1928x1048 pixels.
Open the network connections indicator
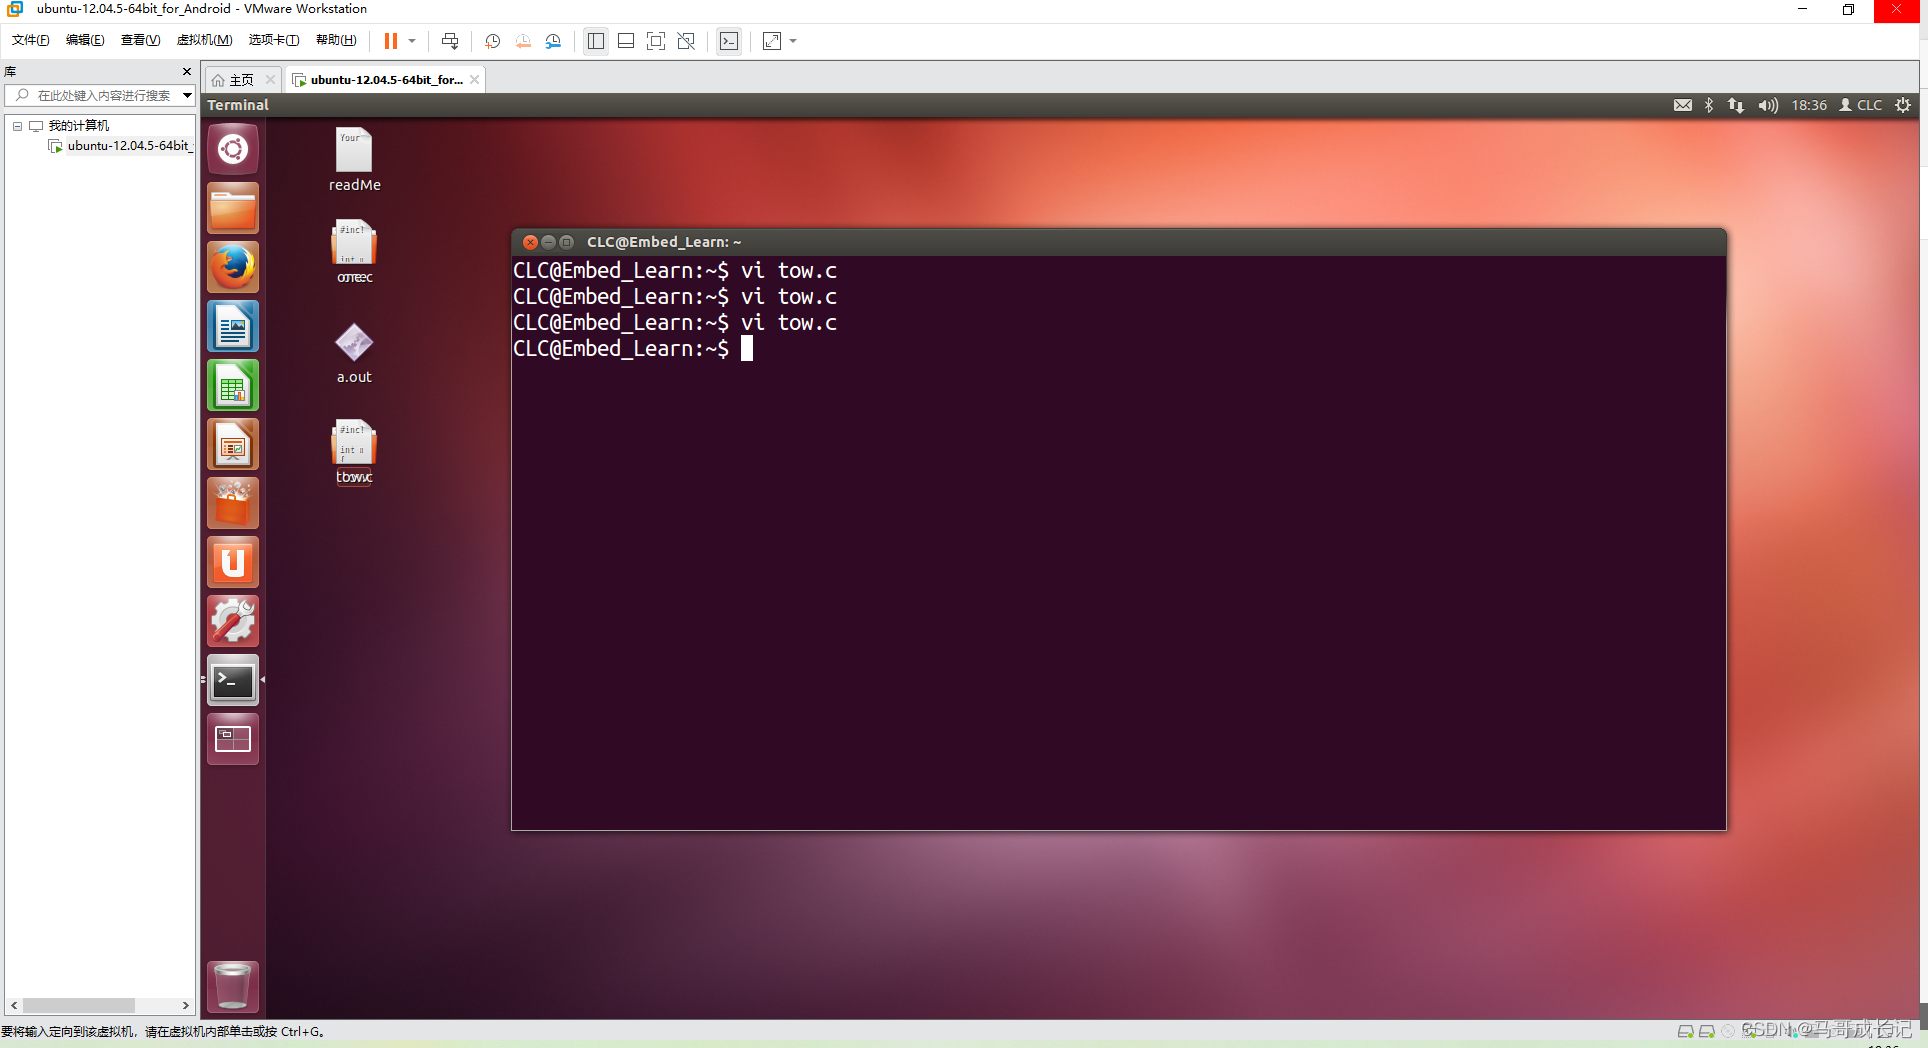1736,105
